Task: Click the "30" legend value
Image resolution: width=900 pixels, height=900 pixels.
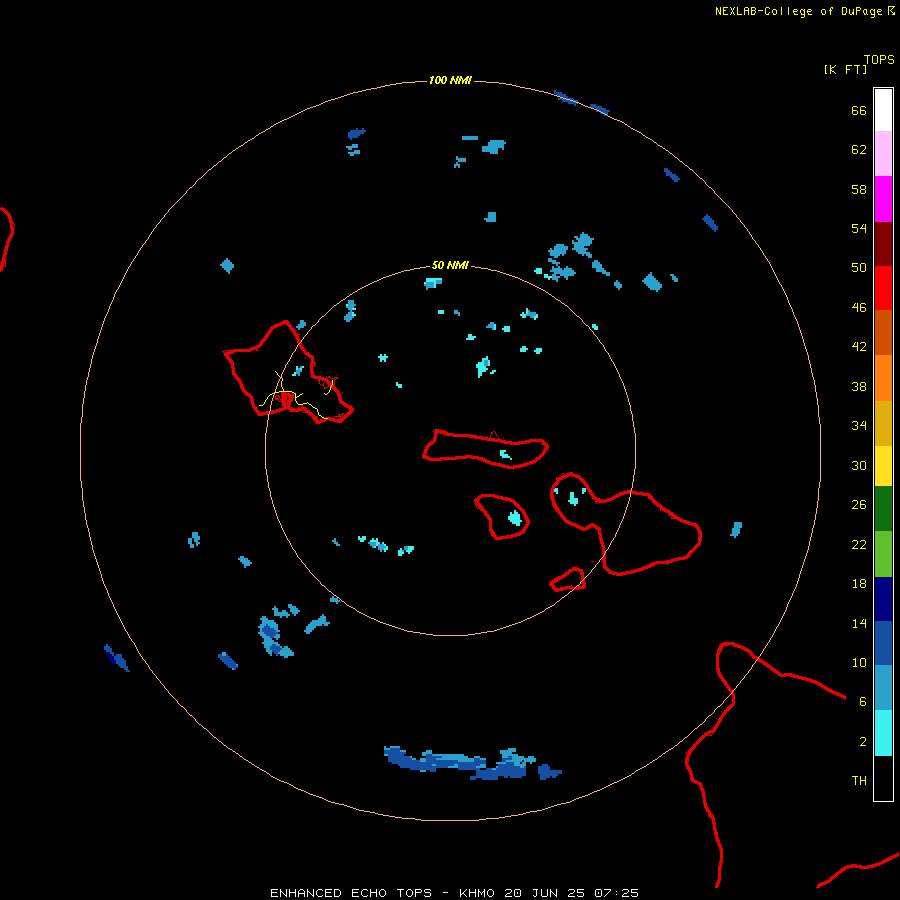Action: coord(859,465)
